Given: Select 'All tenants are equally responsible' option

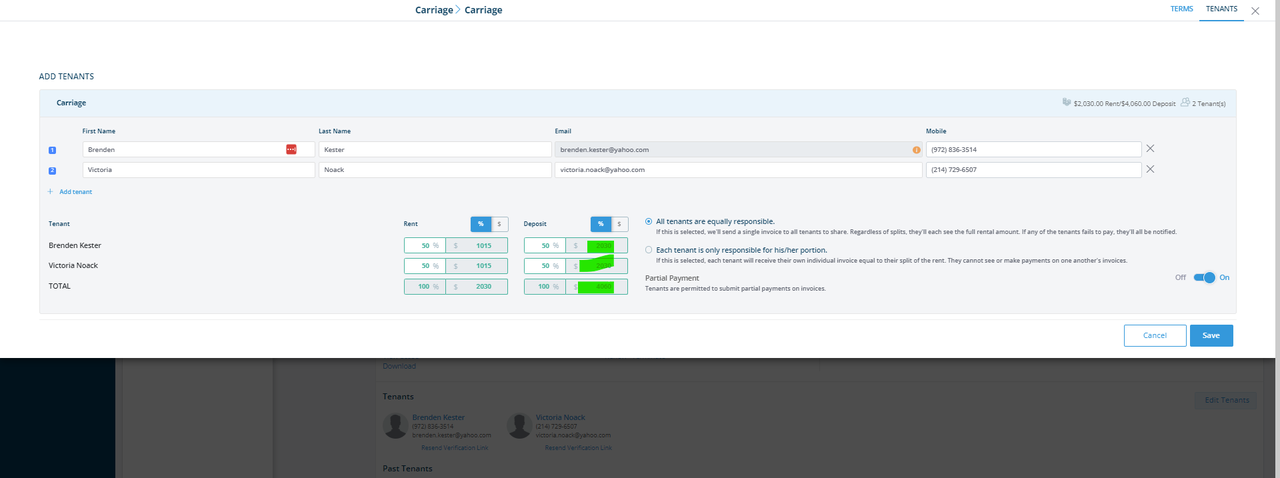Looking at the screenshot, I should 649,221.
